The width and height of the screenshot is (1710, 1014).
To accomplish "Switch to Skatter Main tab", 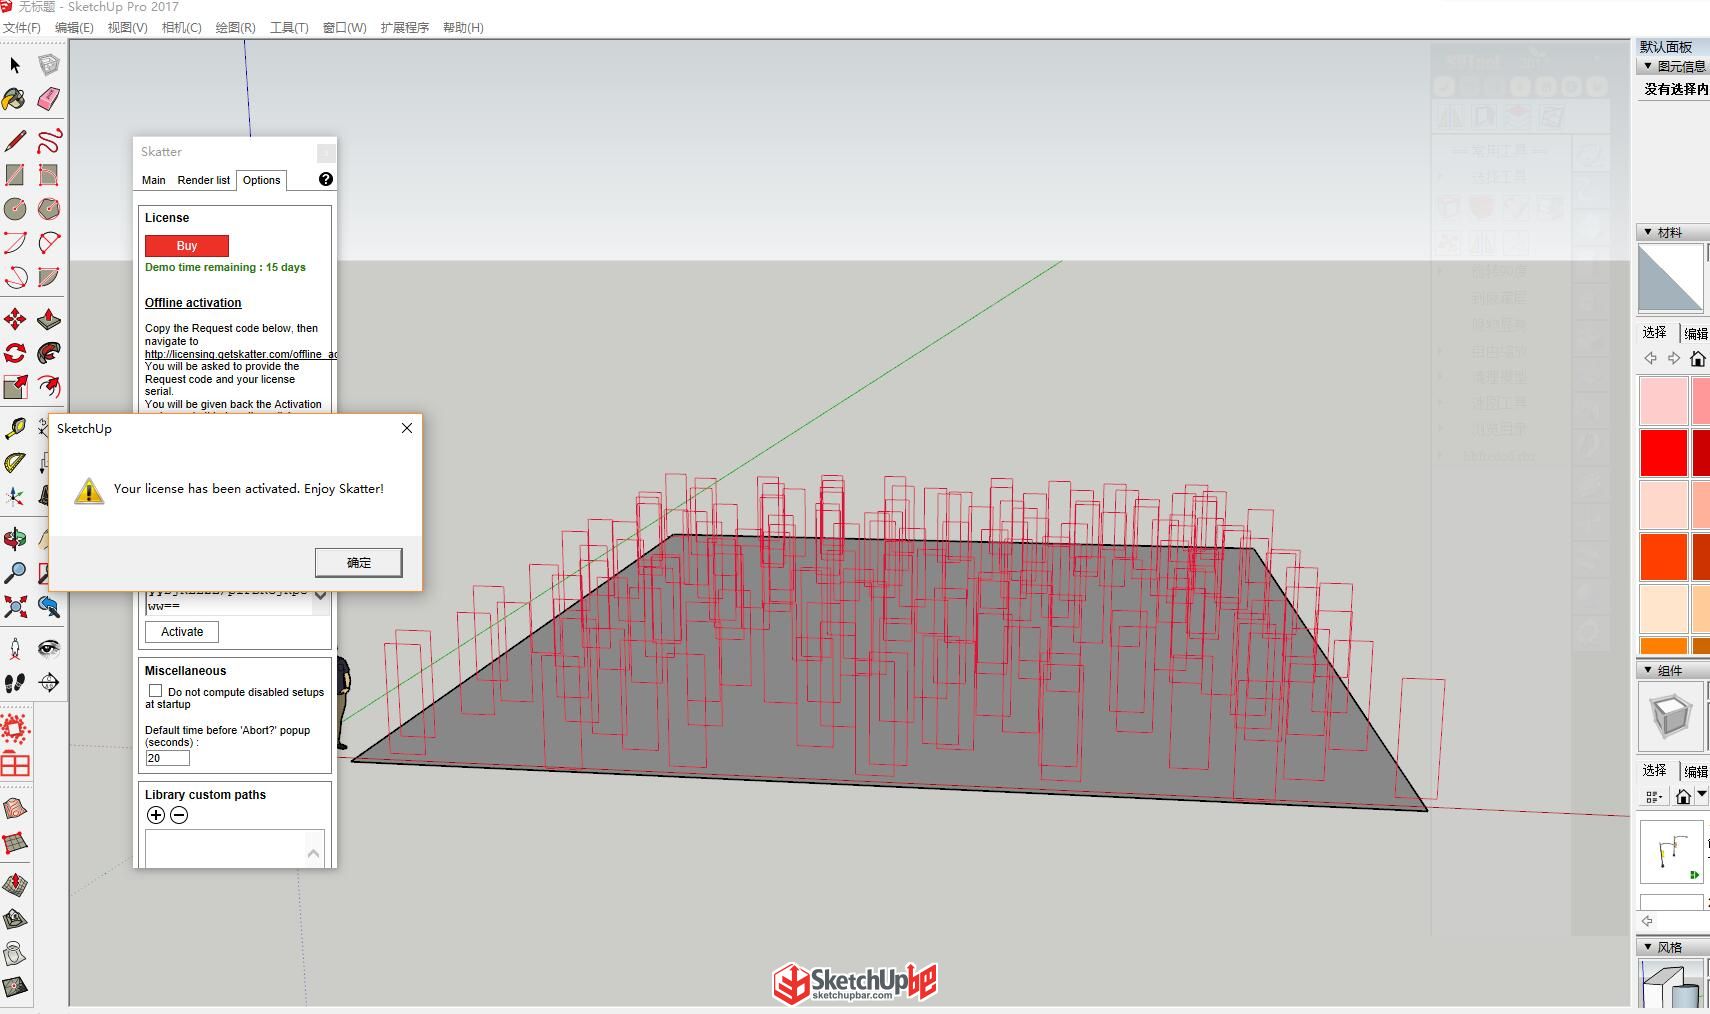I will coord(154,180).
